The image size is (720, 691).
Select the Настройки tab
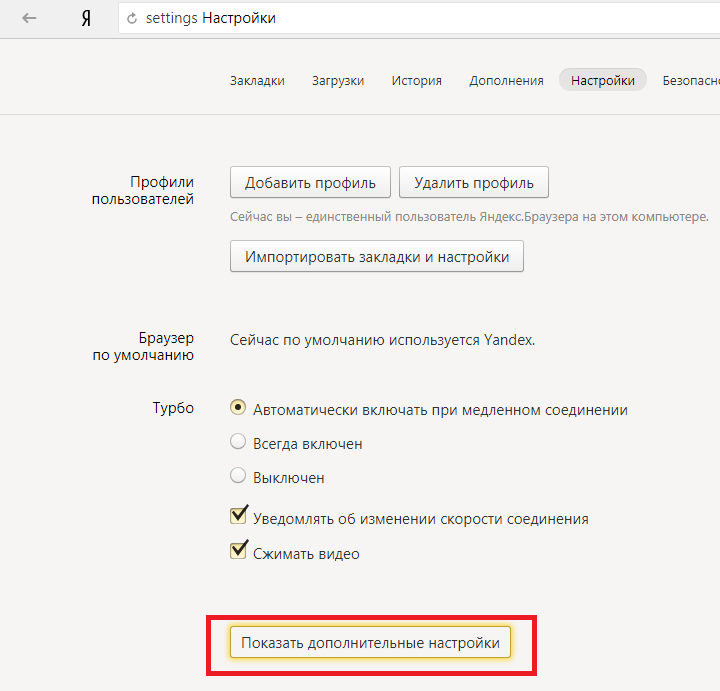pyautogui.click(x=603, y=81)
